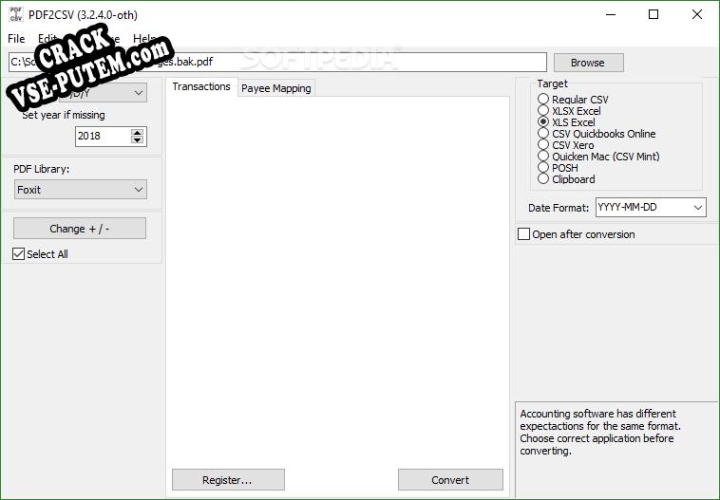Toggle the Select All checkbox
The image size is (720, 500).
18,254
